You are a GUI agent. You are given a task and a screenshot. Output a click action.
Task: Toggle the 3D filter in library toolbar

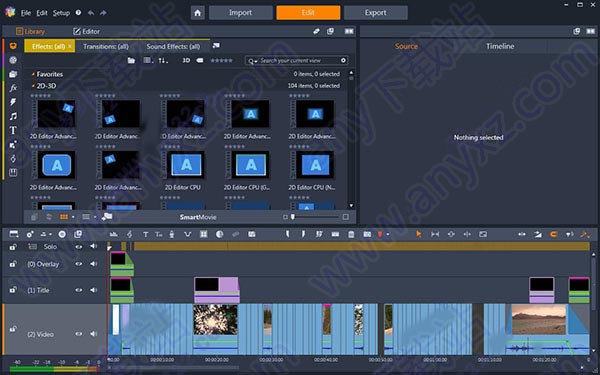coord(186,60)
